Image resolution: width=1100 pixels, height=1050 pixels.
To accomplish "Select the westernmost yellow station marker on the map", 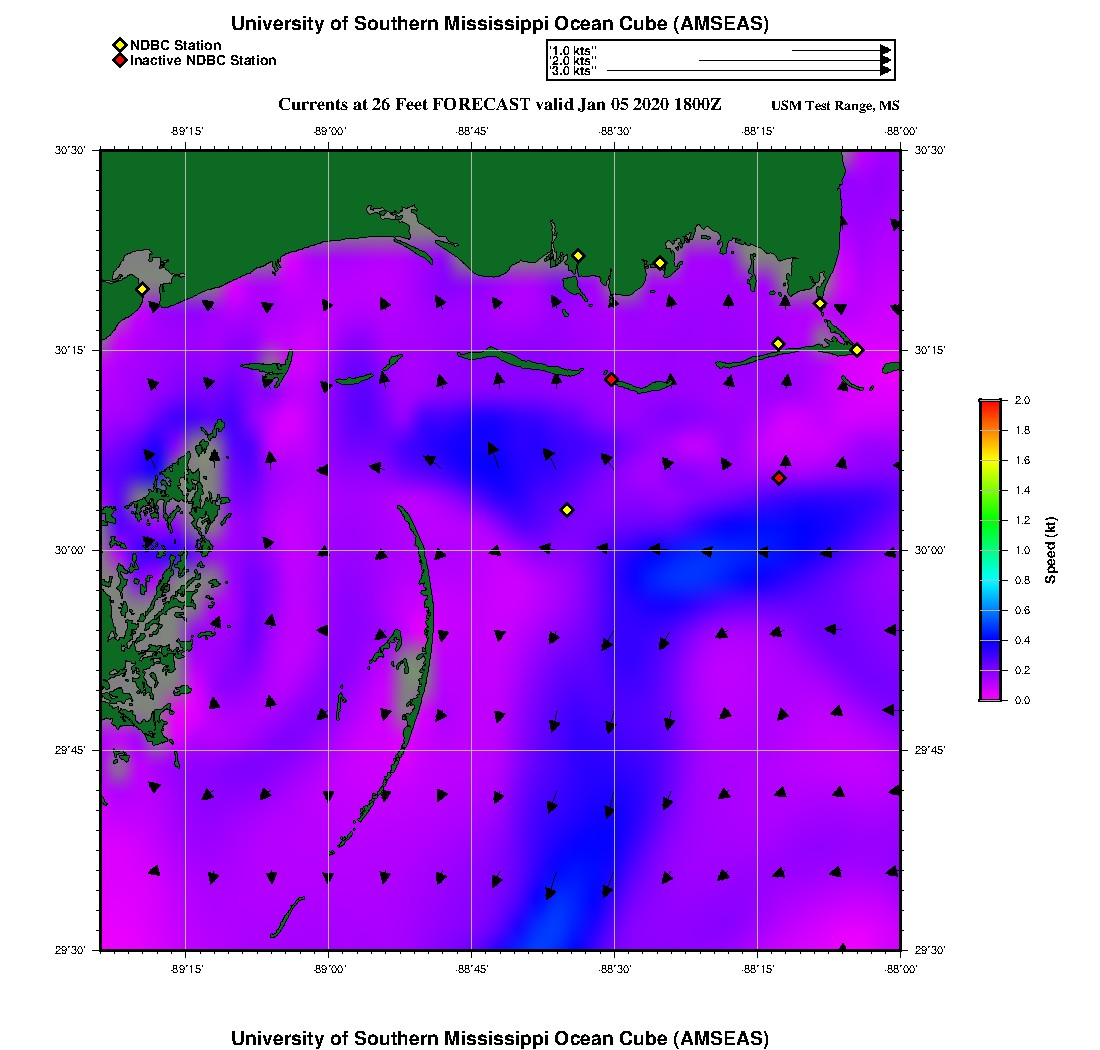I will coord(142,289).
